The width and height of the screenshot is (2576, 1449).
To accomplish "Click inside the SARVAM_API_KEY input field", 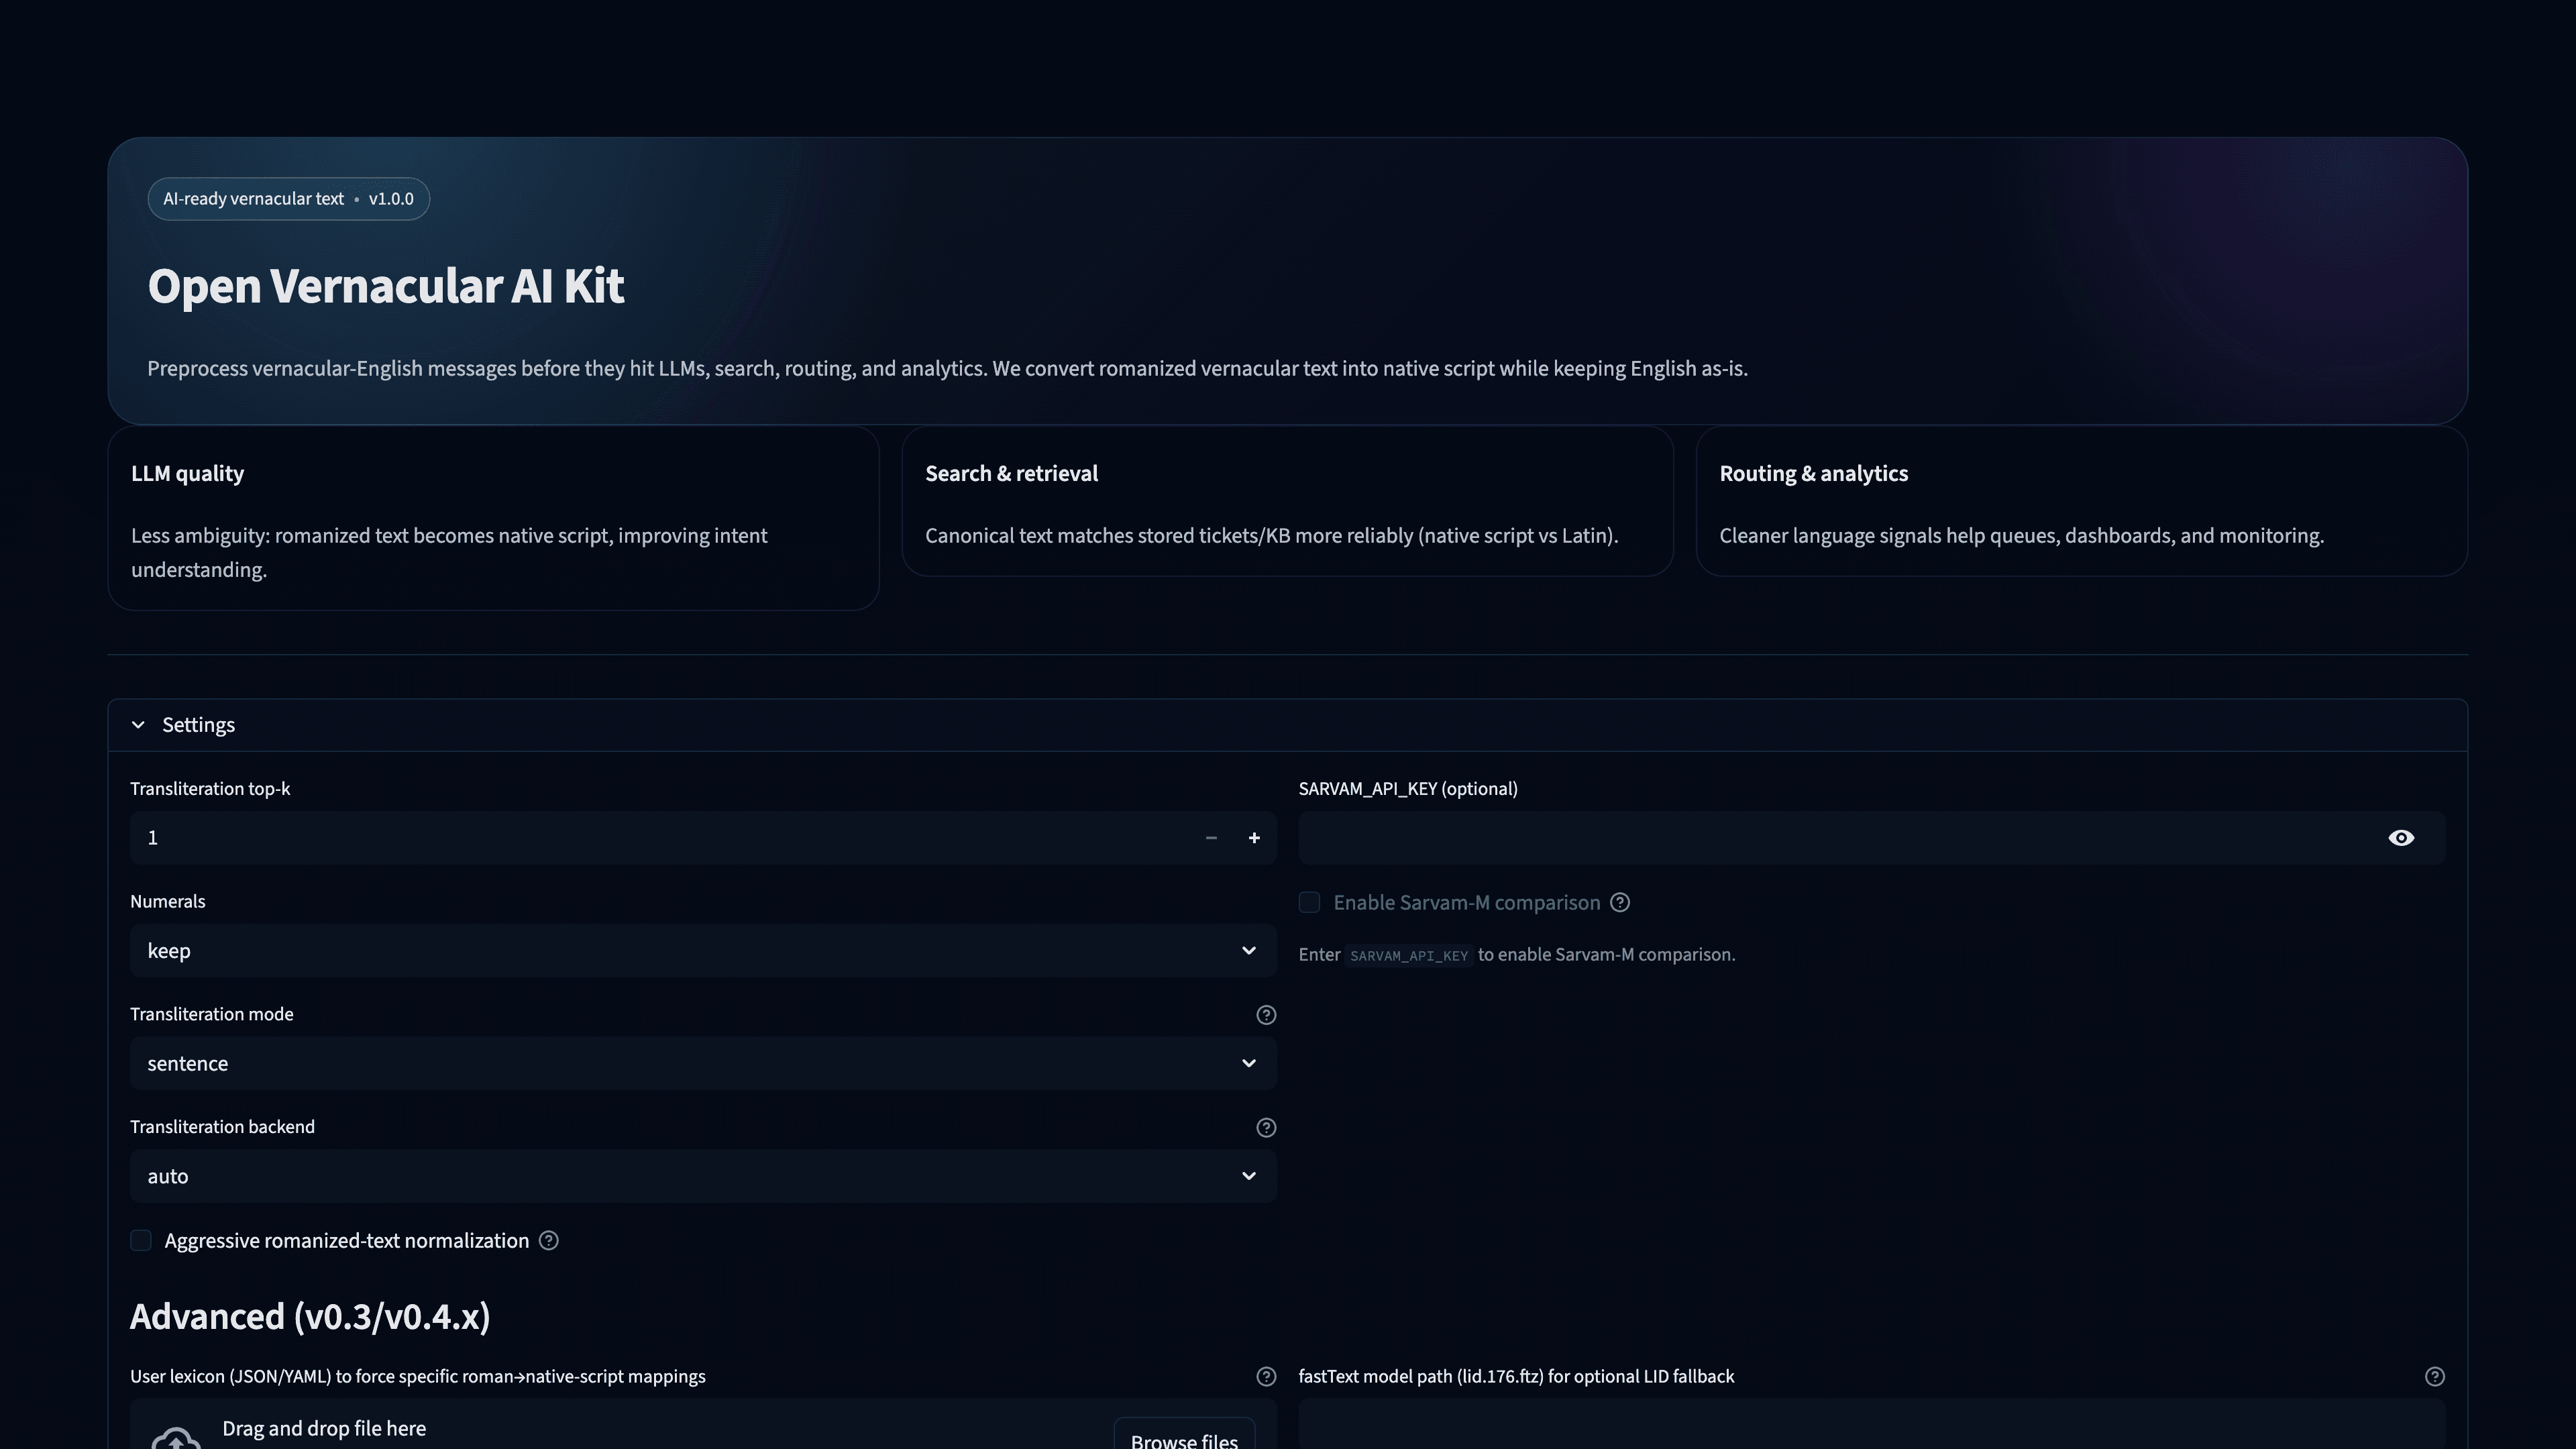I will 1800,838.
